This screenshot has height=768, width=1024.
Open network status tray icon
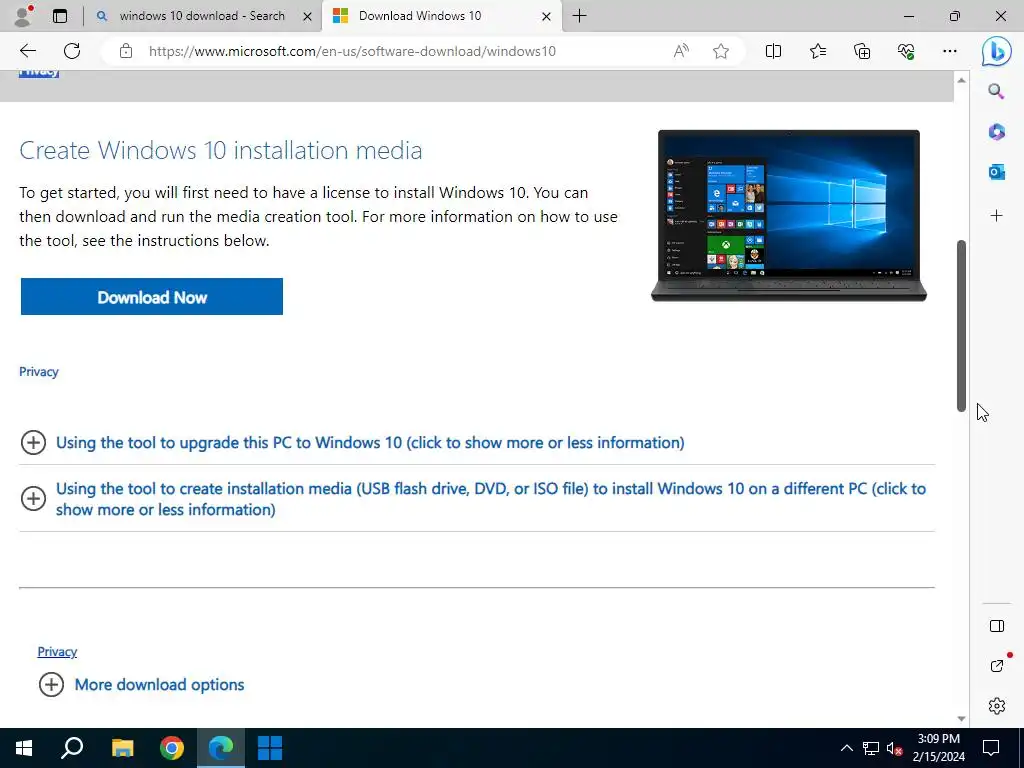point(871,748)
